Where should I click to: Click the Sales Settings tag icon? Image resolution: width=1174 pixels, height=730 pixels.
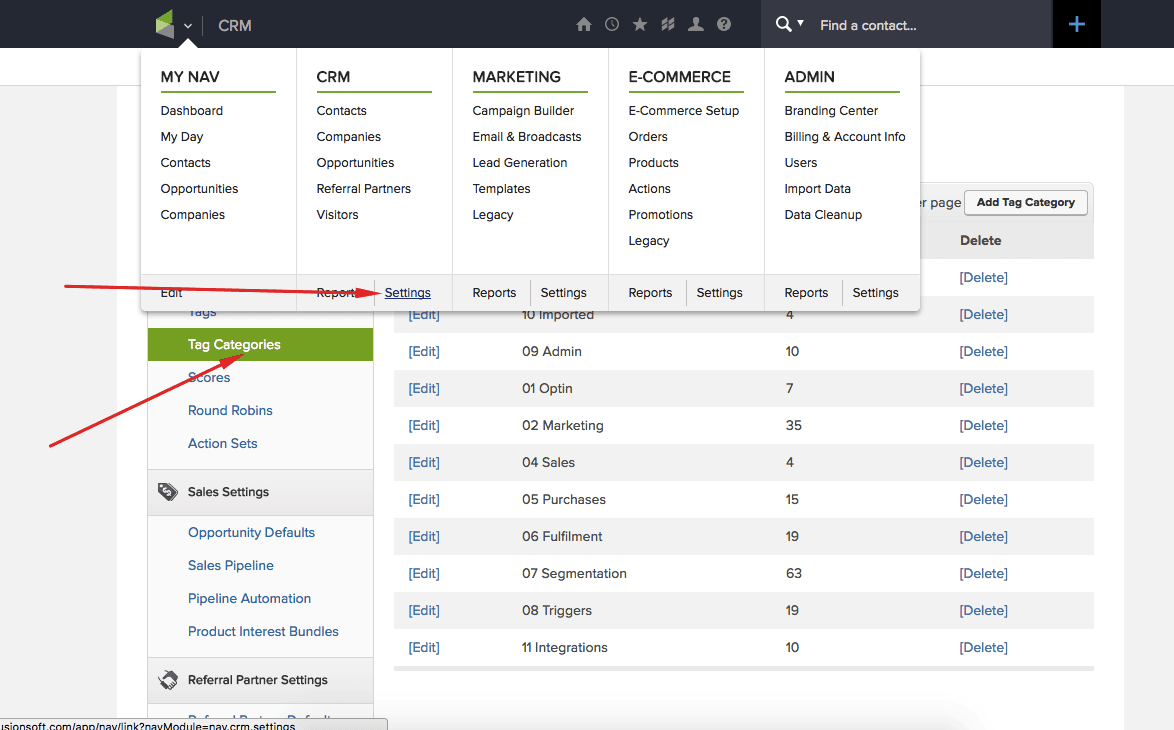pos(168,492)
